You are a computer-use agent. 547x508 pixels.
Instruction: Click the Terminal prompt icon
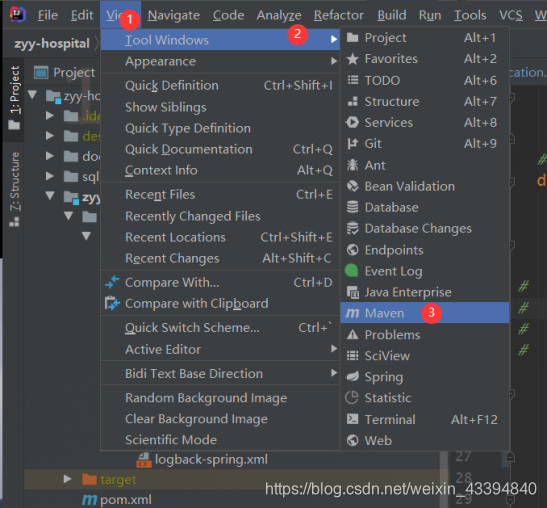pyautogui.click(x=353, y=419)
